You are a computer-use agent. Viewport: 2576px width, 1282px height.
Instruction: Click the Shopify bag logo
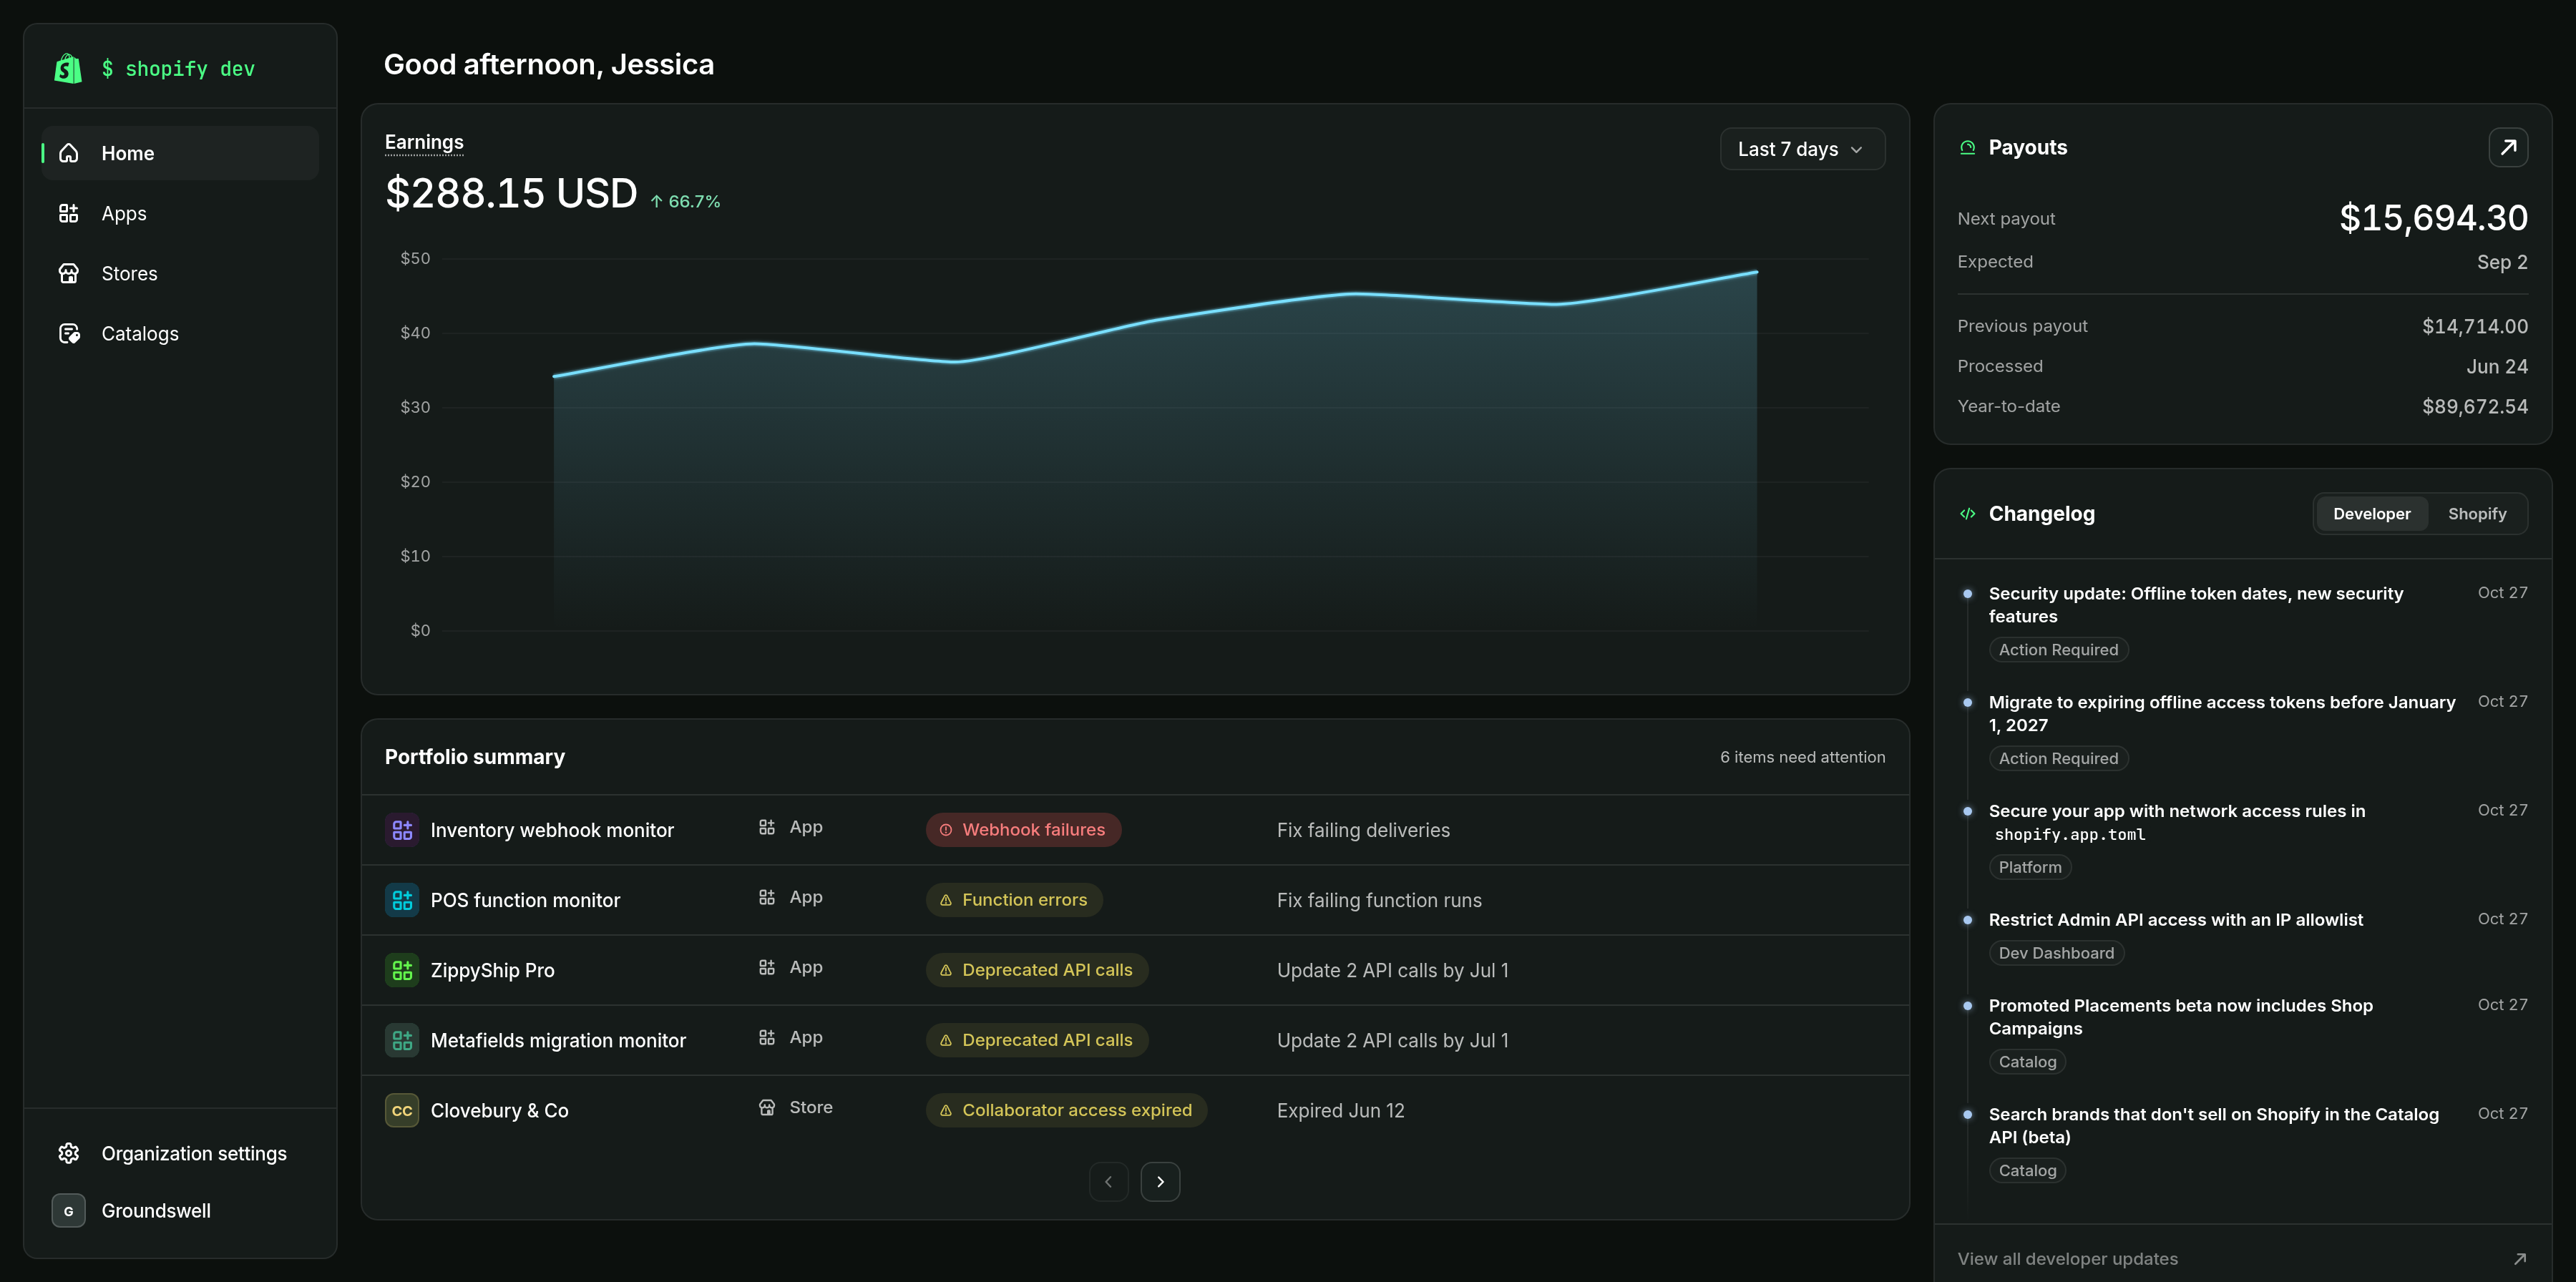[68, 68]
